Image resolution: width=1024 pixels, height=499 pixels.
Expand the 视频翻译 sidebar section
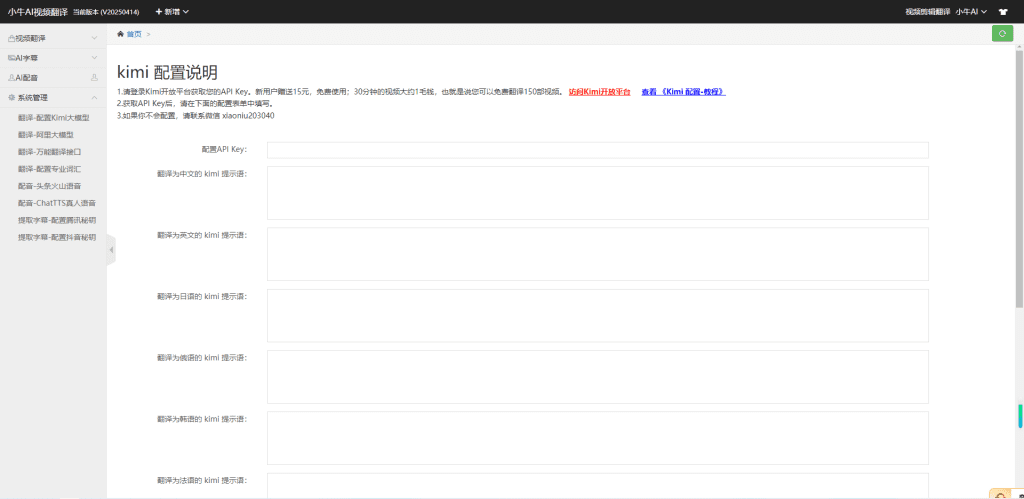(52, 38)
